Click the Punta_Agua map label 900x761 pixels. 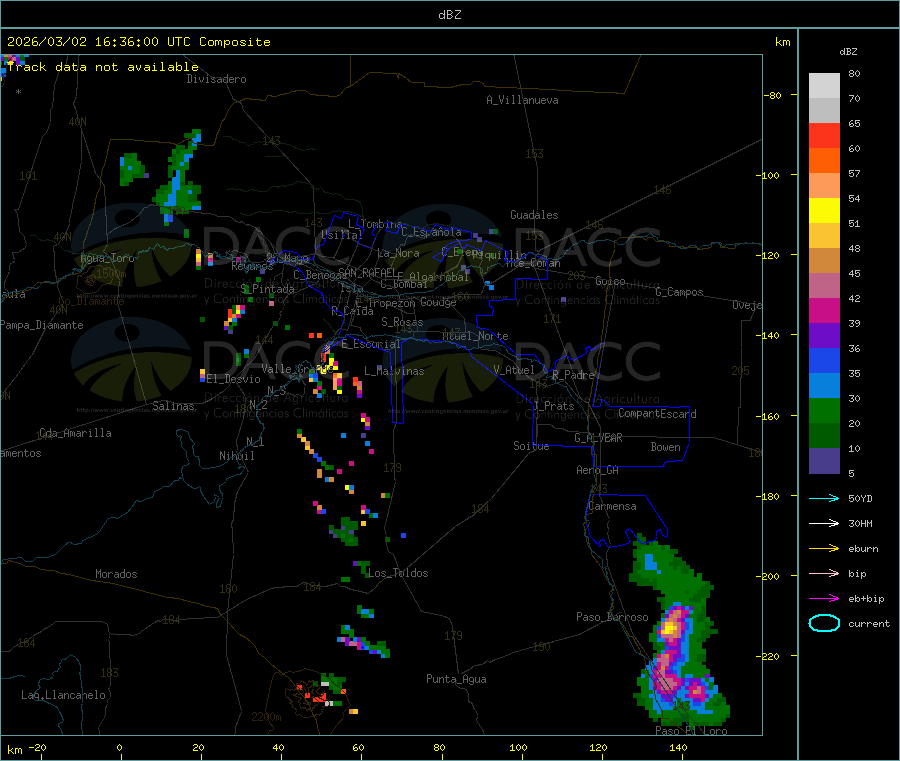[456, 679]
